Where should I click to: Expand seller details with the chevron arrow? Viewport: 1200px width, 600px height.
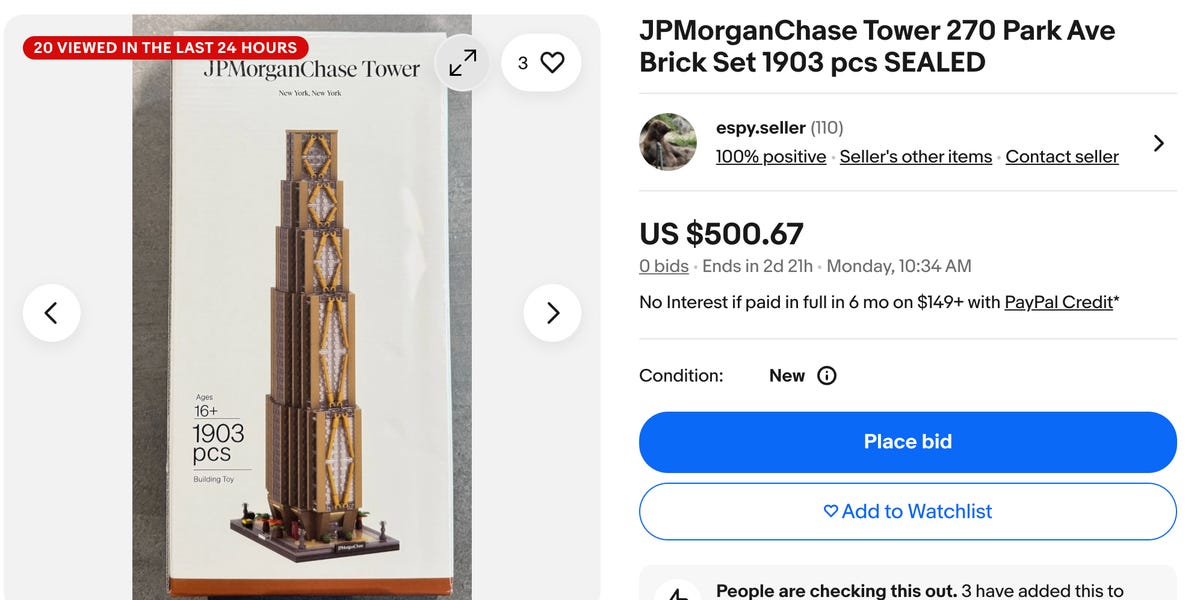click(1158, 143)
